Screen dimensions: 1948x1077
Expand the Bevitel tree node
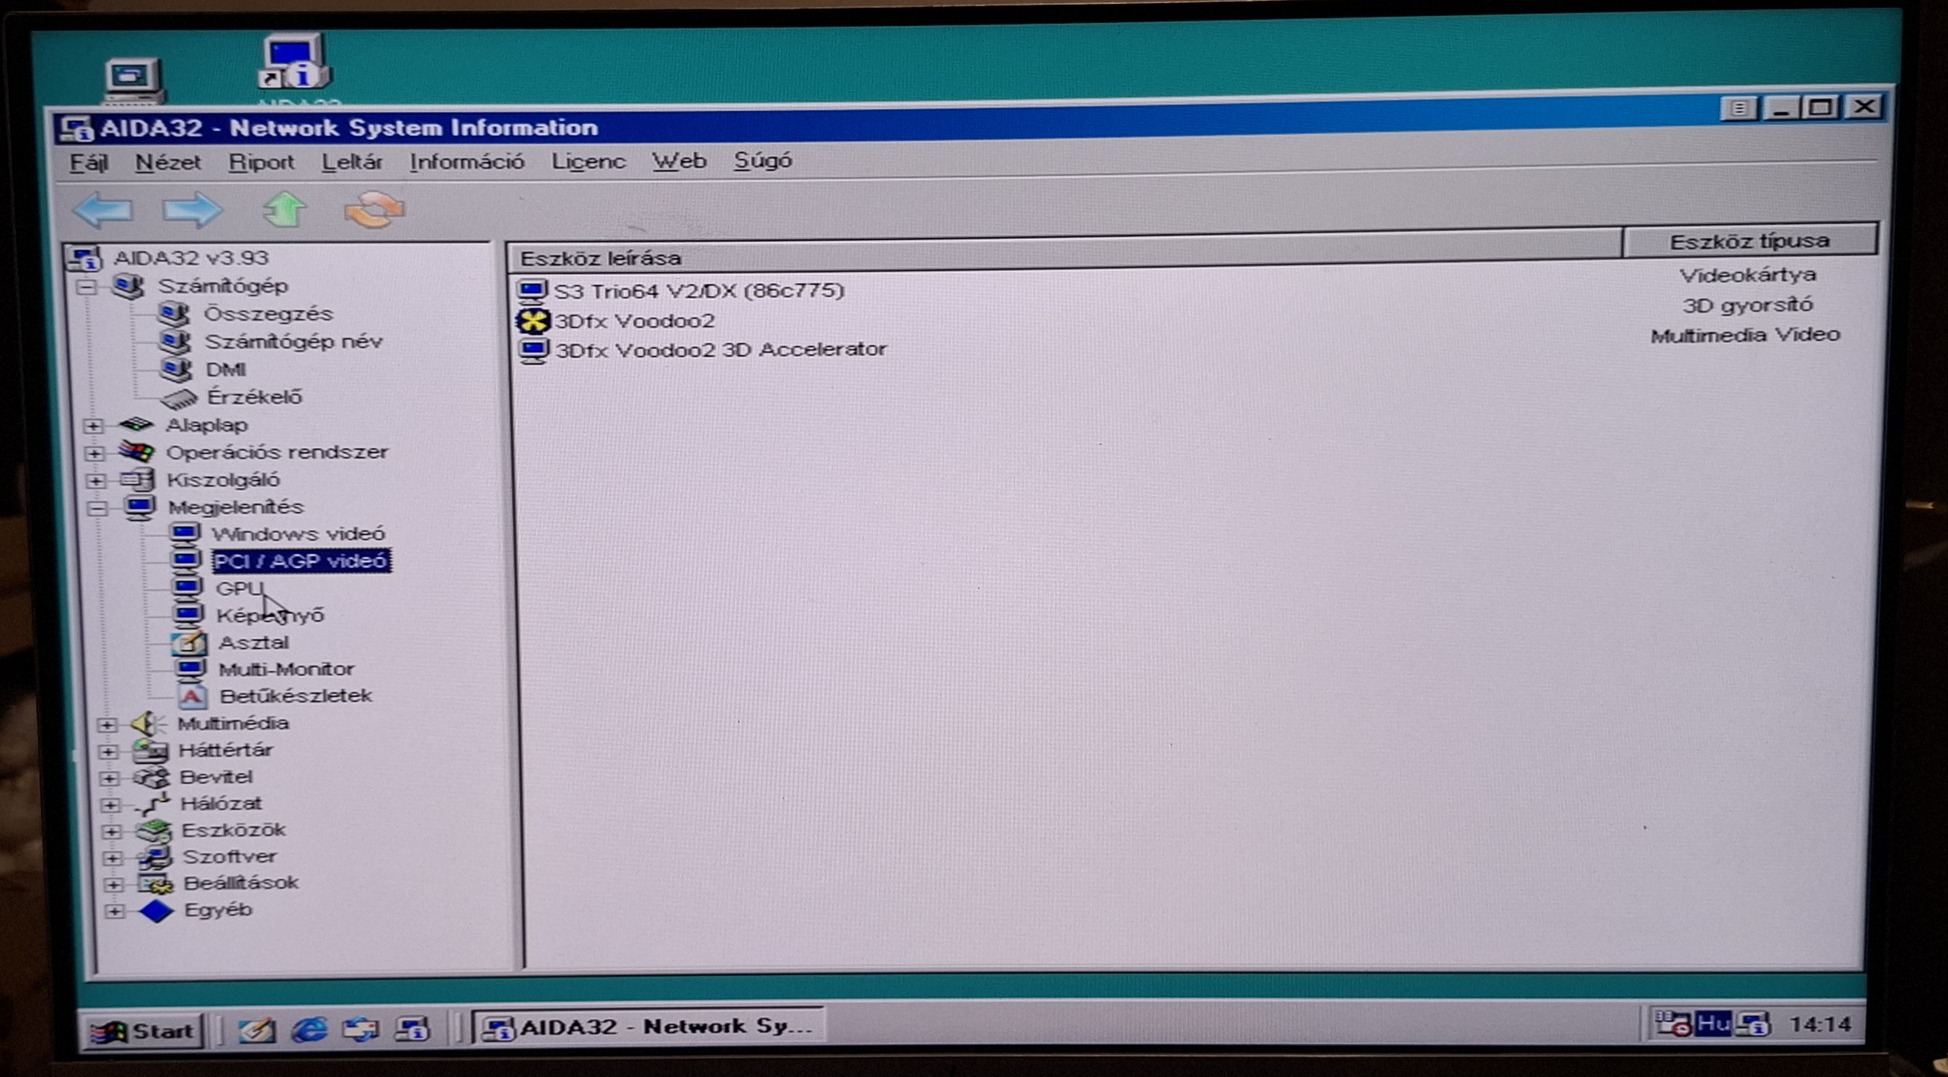pos(110,778)
